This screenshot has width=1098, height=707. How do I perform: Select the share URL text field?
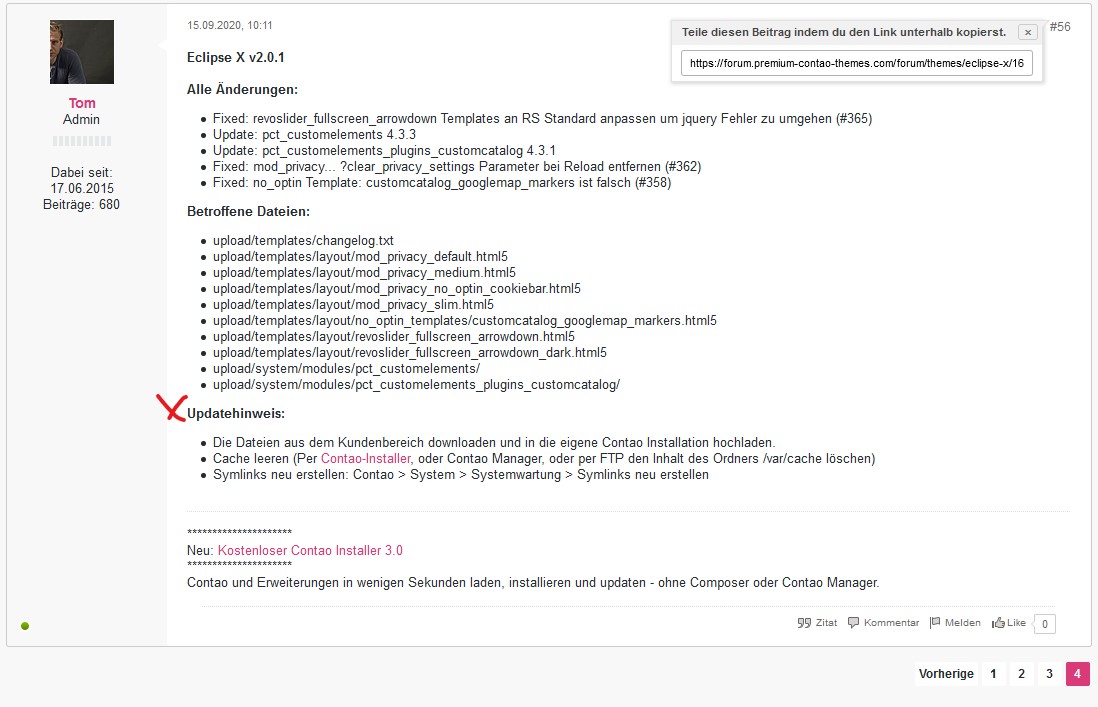856,63
